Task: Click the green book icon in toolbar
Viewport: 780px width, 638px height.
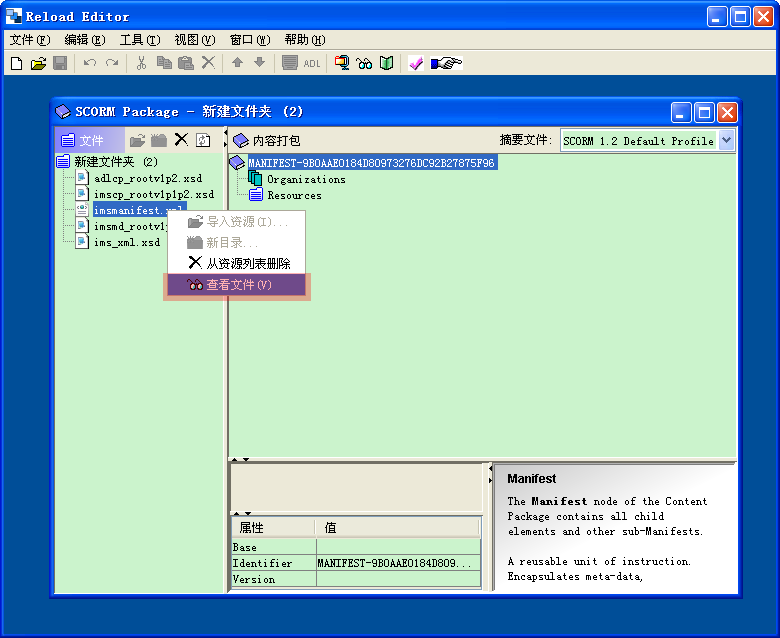Action: point(387,63)
